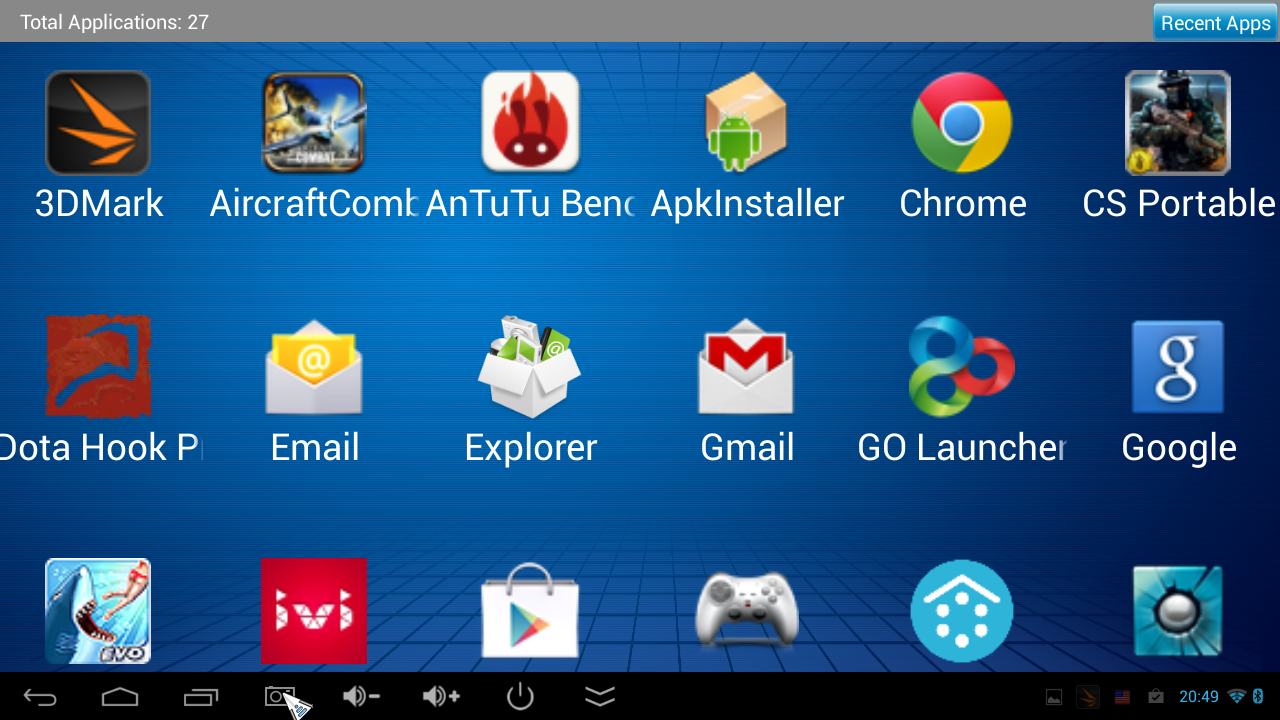
Task: Open the Smash Hit glass ball game
Action: (x=1178, y=611)
